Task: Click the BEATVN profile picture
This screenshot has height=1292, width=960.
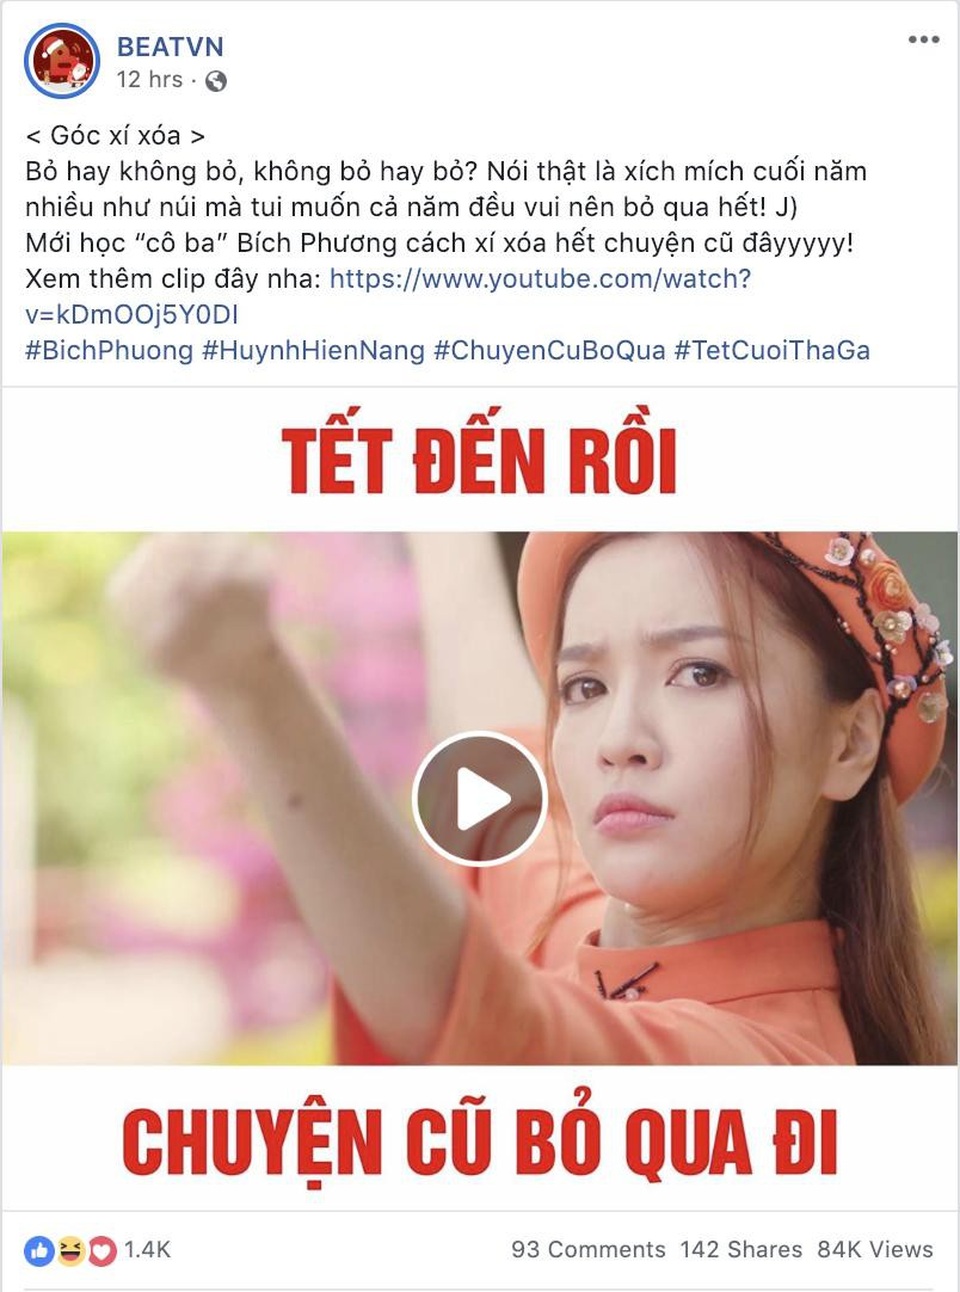Action: coord(62,61)
